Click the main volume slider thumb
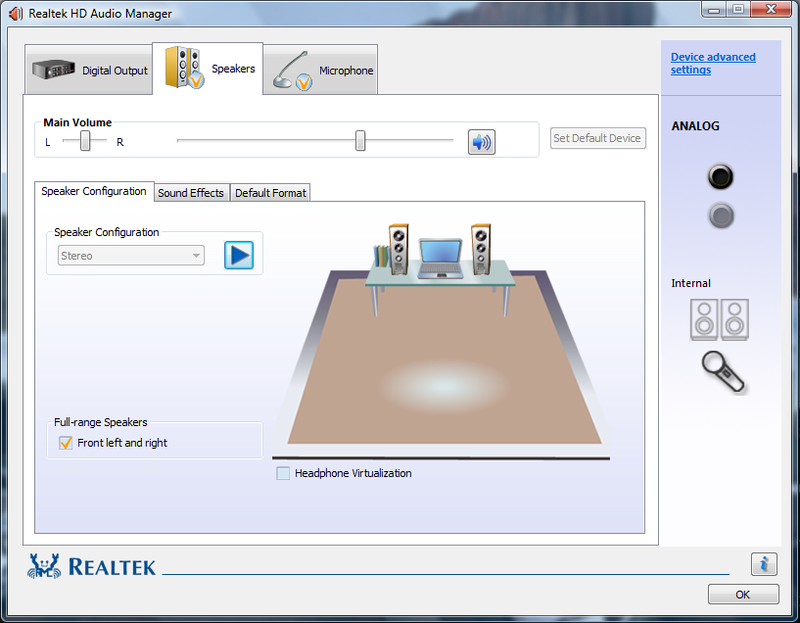Viewport: 800px width, 623px height. point(360,140)
